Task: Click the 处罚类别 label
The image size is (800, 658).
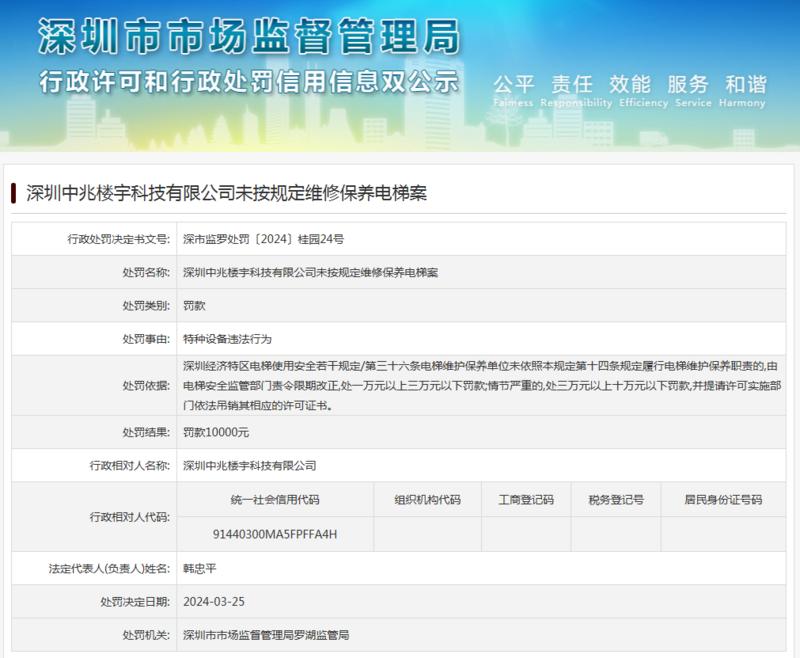Action: [x=146, y=306]
